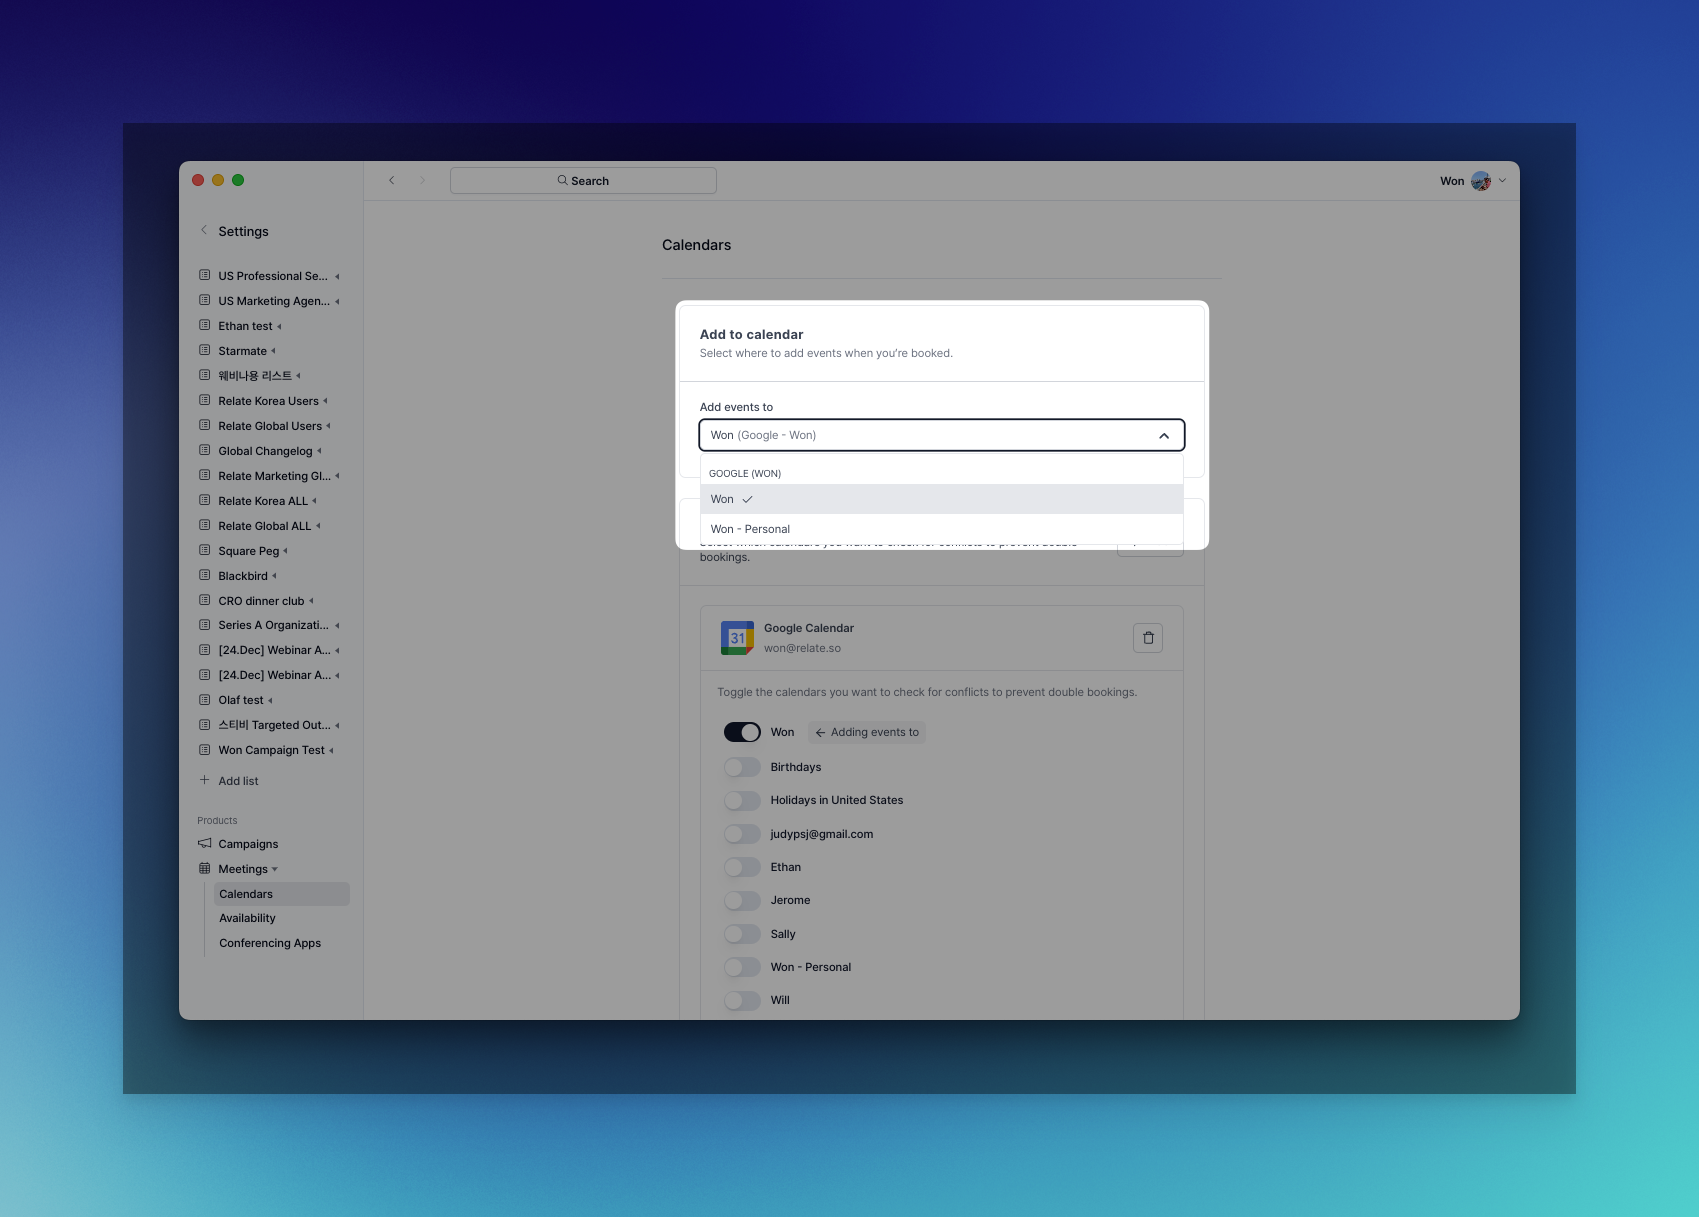Collapse the Meetings section arrow
Image resolution: width=1699 pixels, height=1217 pixels.
click(x=275, y=869)
